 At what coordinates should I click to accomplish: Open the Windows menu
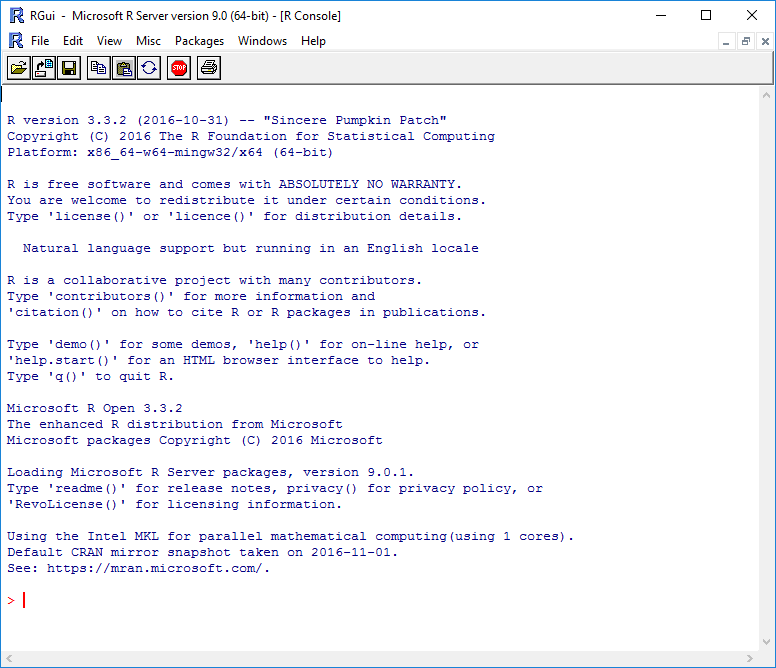[262, 41]
